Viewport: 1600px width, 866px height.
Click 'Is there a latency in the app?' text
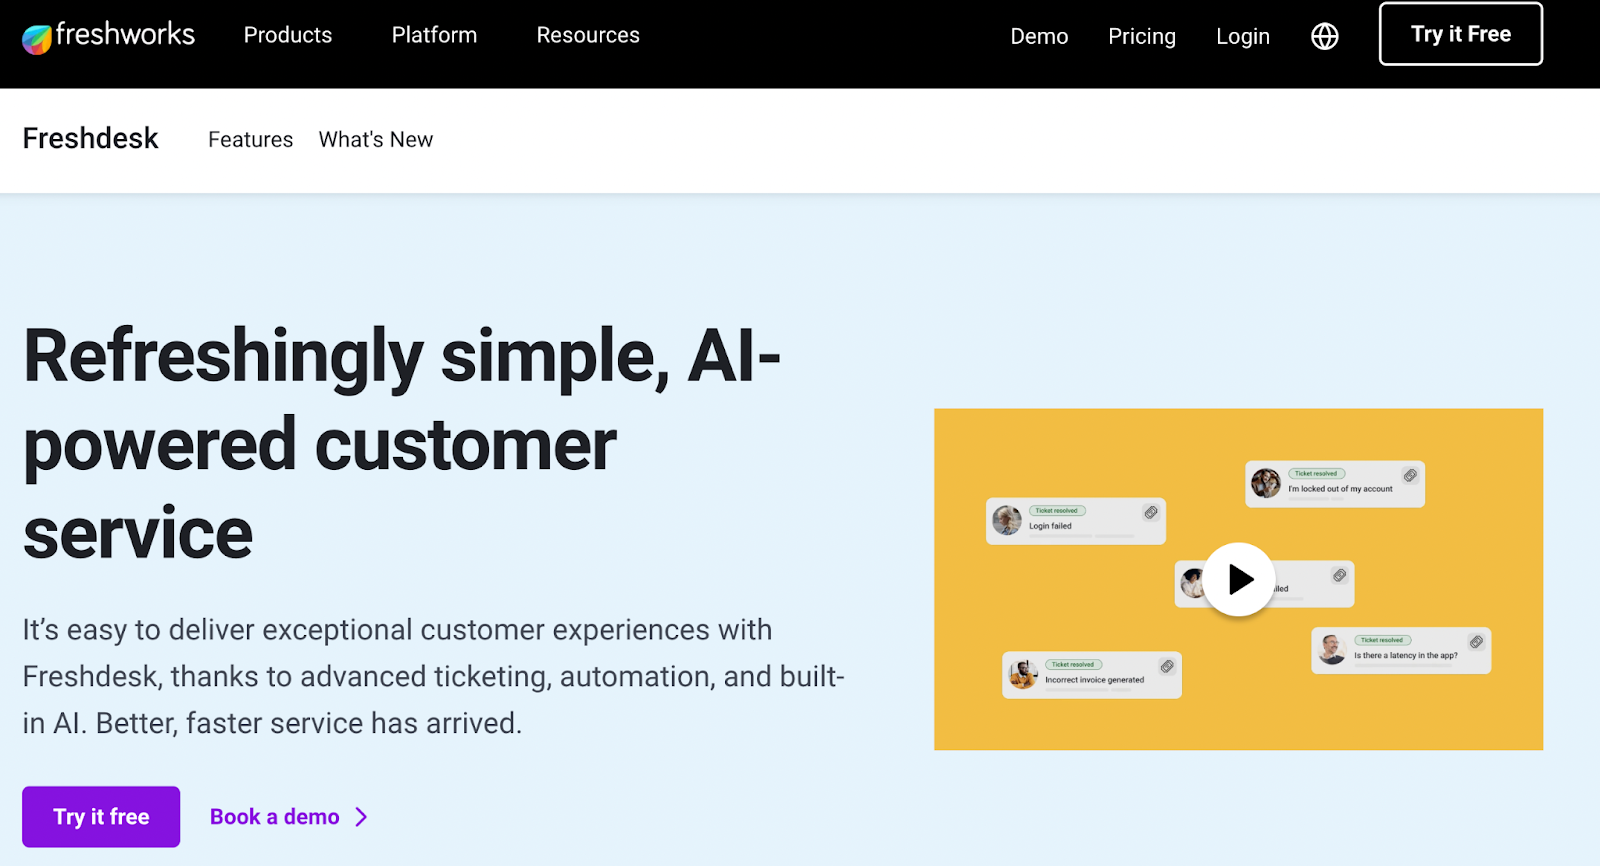1406,656
